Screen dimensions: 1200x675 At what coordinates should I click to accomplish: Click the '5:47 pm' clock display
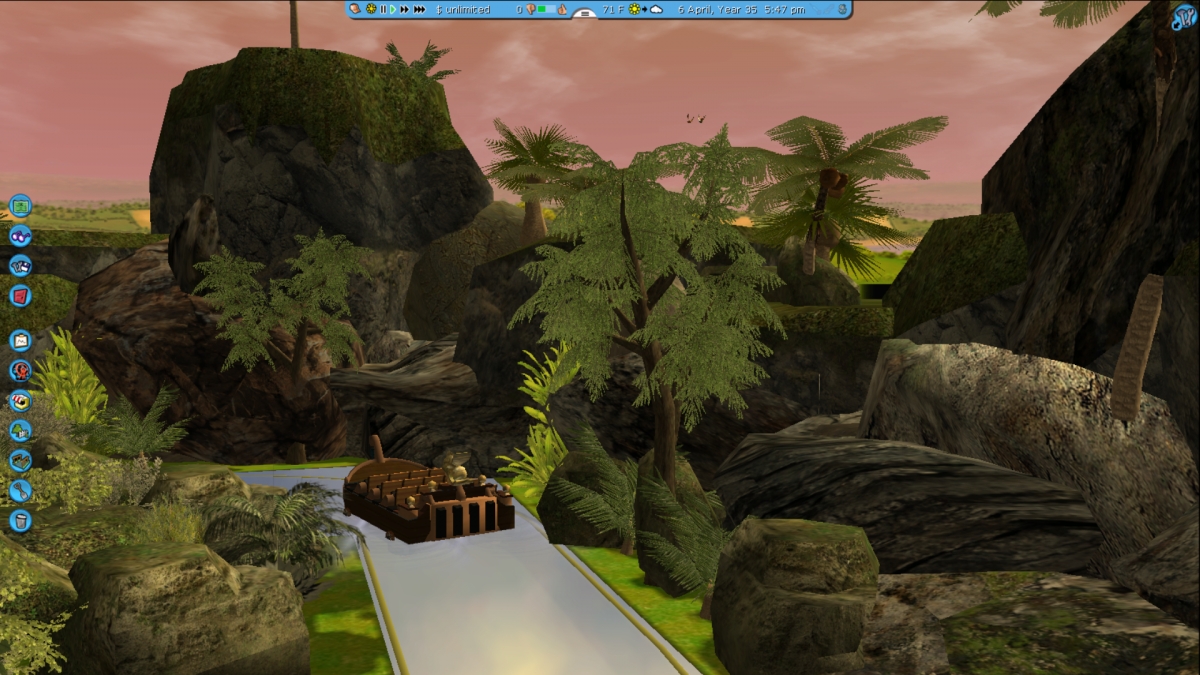click(x=783, y=9)
